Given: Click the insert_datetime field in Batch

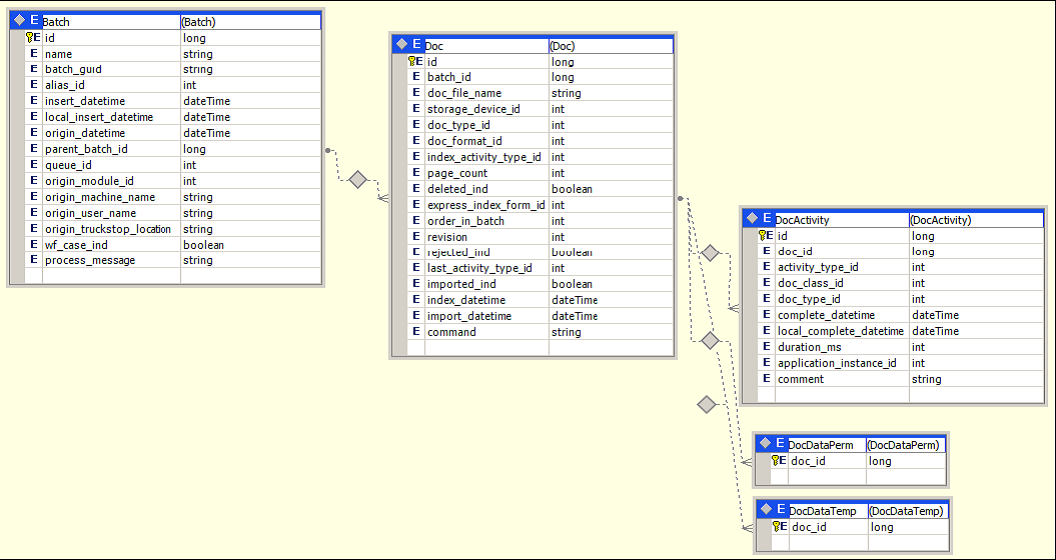Looking at the screenshot, I should pos(112,101).
